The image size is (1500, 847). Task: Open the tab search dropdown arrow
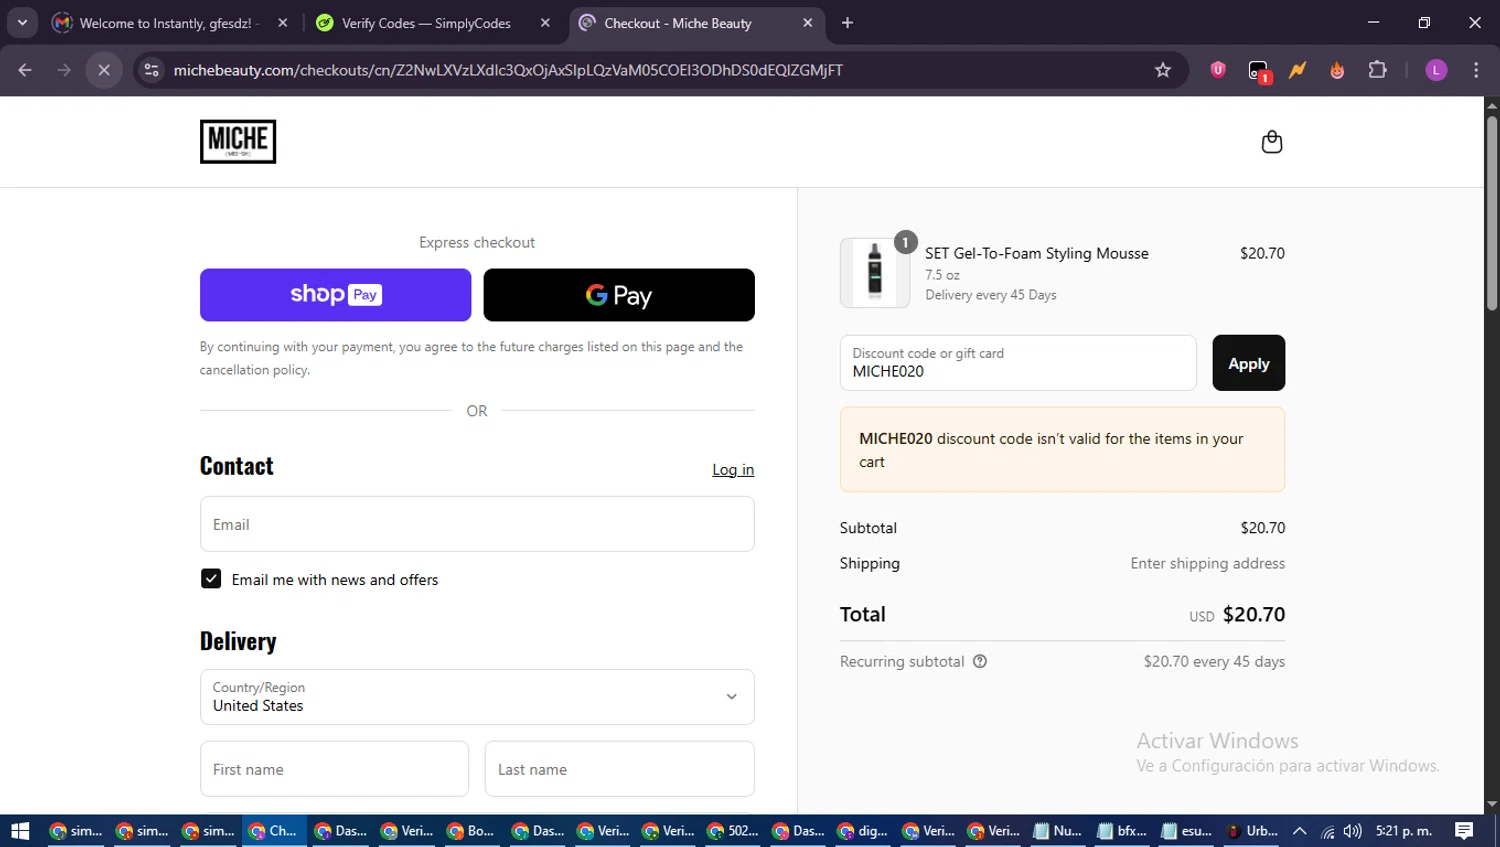(22, 22)
